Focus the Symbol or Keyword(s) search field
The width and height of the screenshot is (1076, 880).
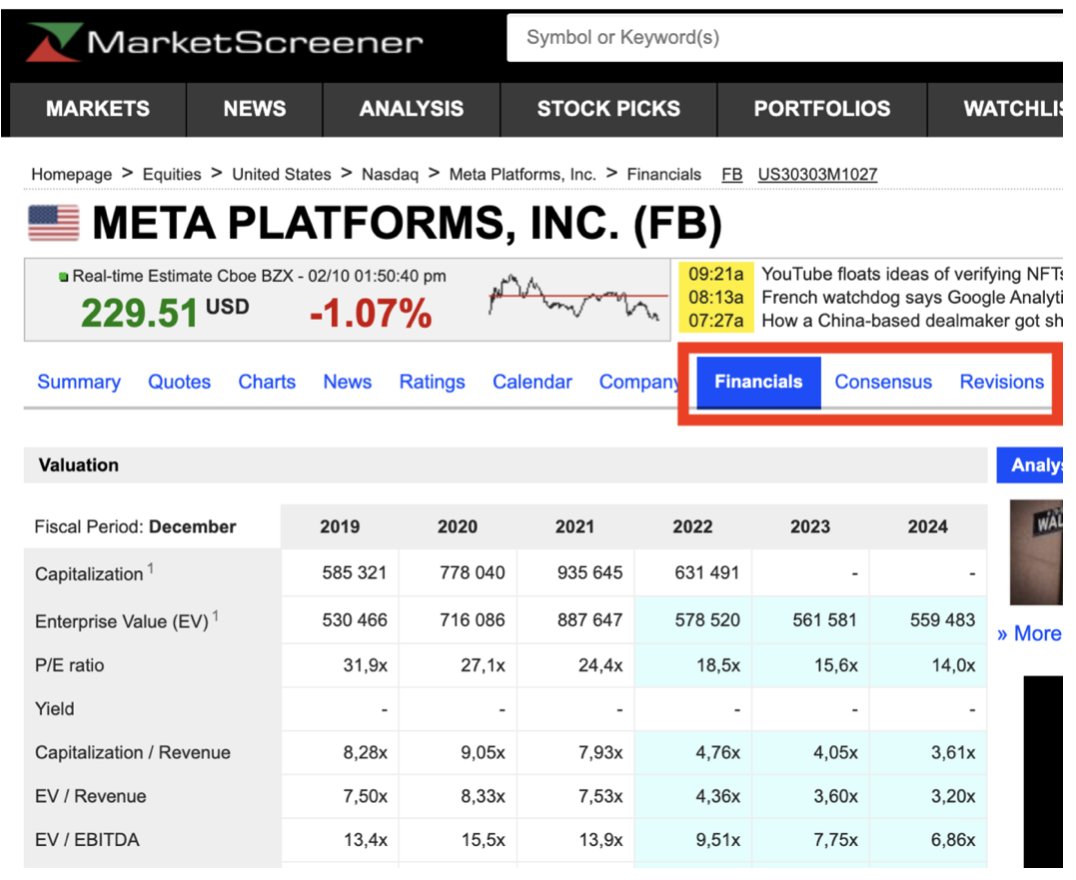pyautogui.click(x=784, y=38)
